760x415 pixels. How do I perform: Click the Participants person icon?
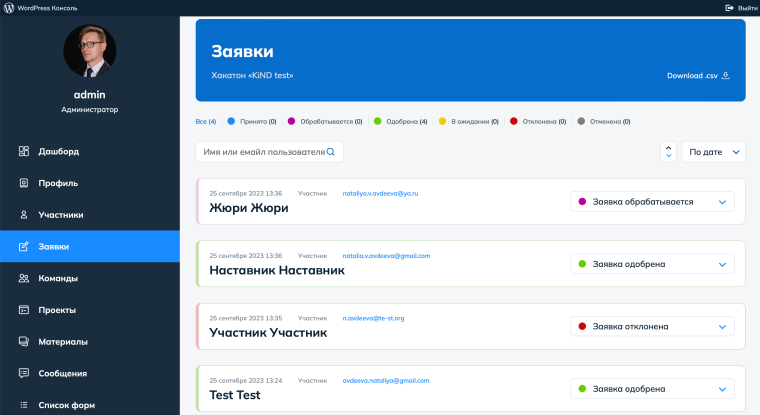click(x=24, y=215)
